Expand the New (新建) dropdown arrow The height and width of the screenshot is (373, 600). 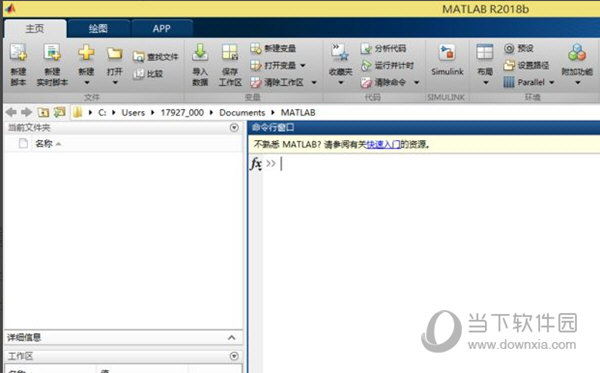pos(87,82)
